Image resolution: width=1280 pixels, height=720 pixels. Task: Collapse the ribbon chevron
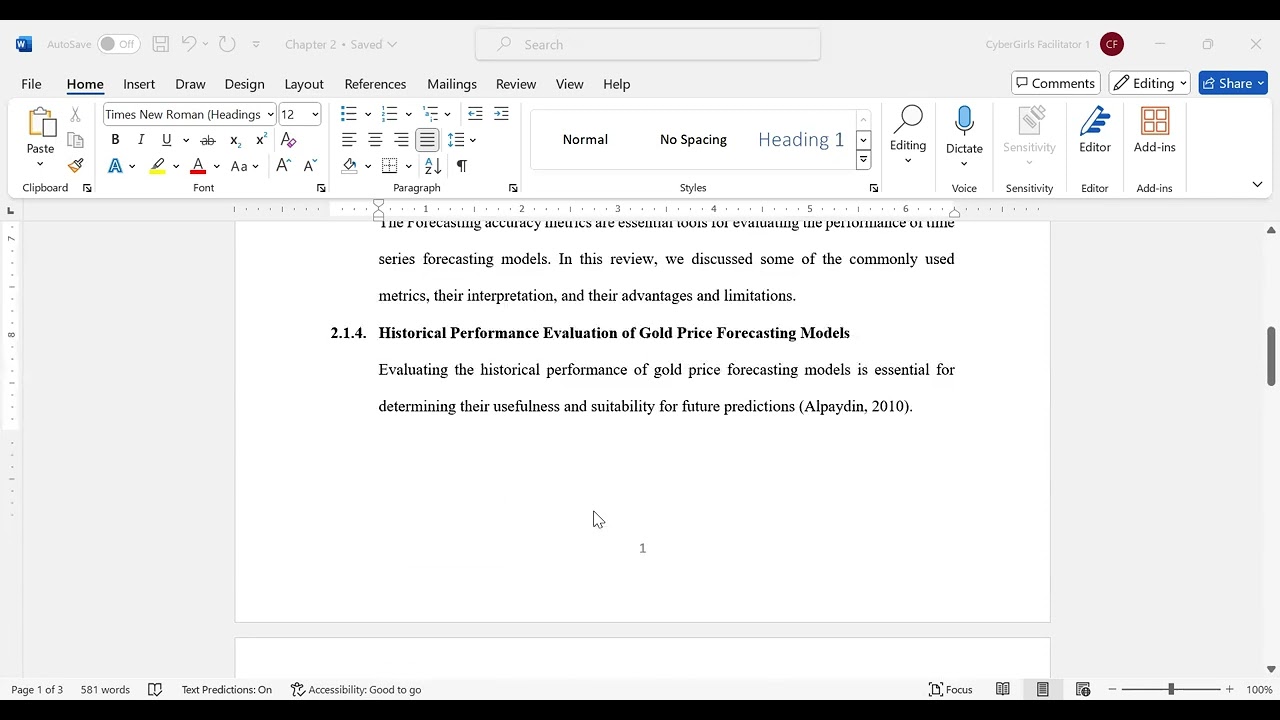1257,184
